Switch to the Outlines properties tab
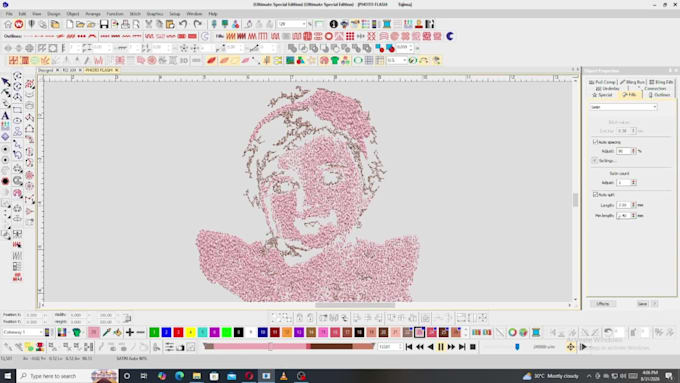Screen dimensions: 680x383 (659, 95)
